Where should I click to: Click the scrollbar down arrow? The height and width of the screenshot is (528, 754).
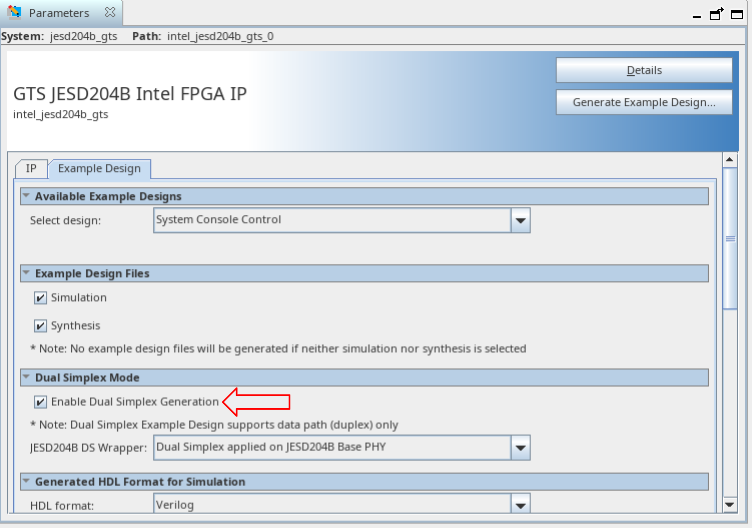(x=730, y=504)
